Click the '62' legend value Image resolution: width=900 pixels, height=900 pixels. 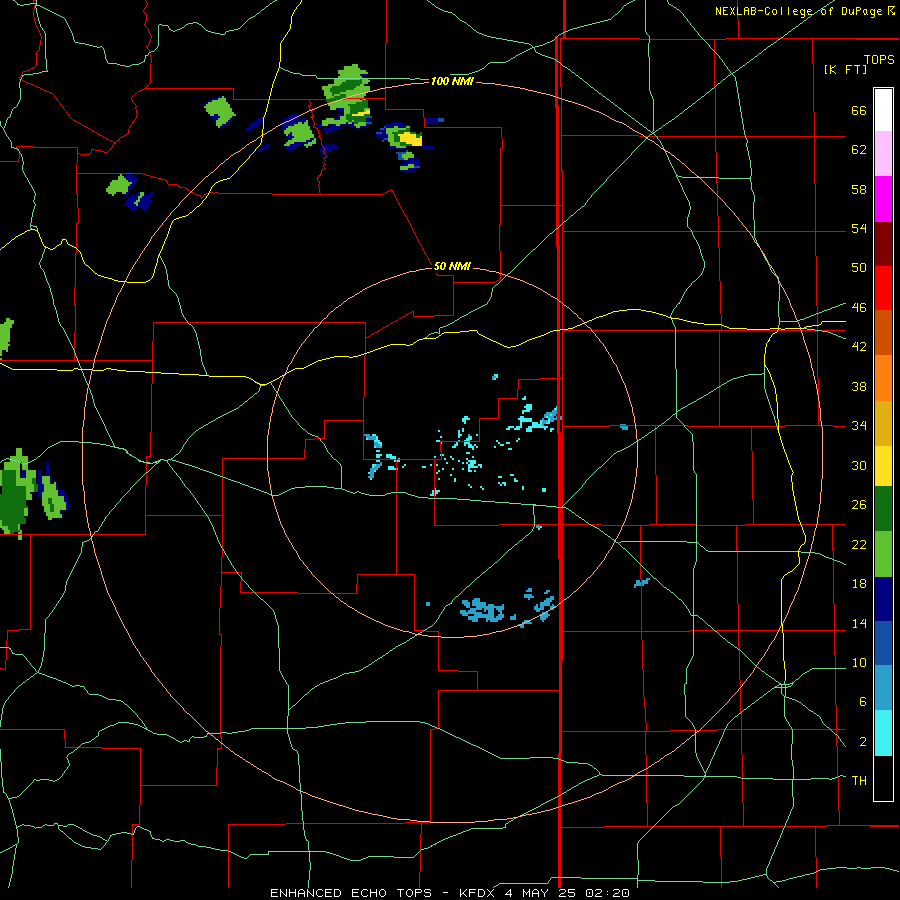coord(859,149)
